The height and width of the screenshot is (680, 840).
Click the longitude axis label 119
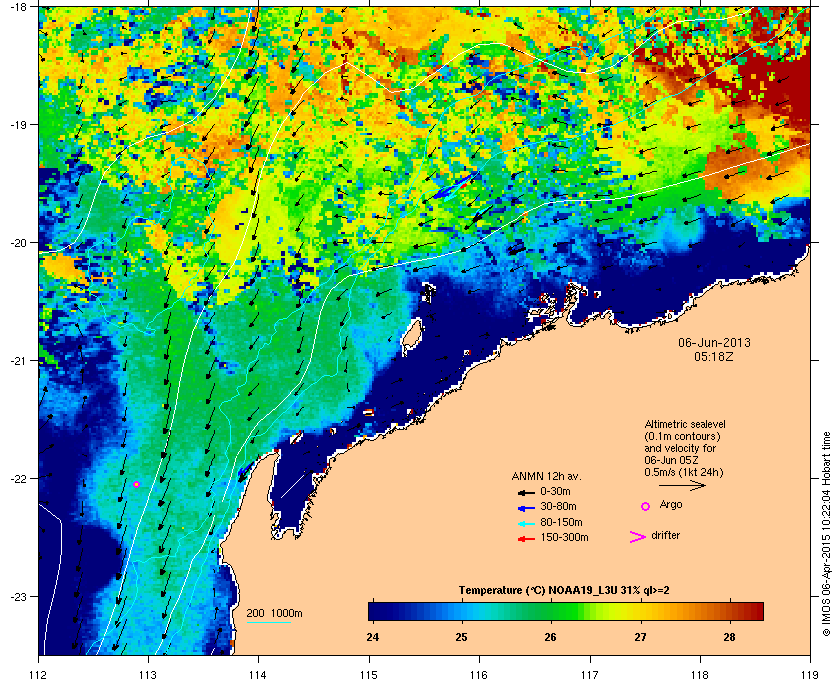tap(810, 674)
